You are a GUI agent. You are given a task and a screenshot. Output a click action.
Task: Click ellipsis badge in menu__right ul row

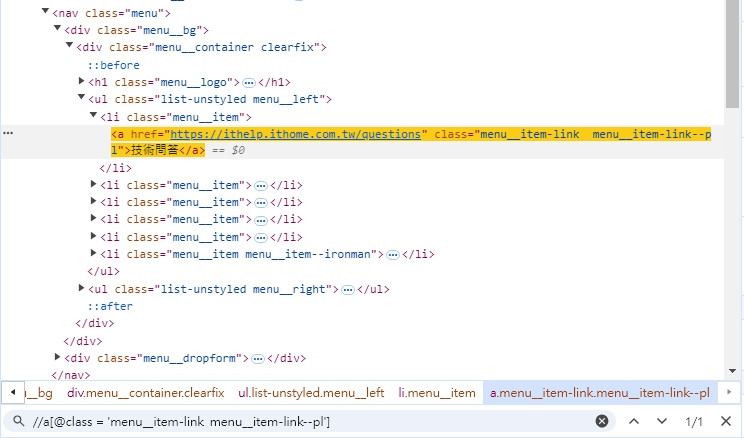[348, 290]
